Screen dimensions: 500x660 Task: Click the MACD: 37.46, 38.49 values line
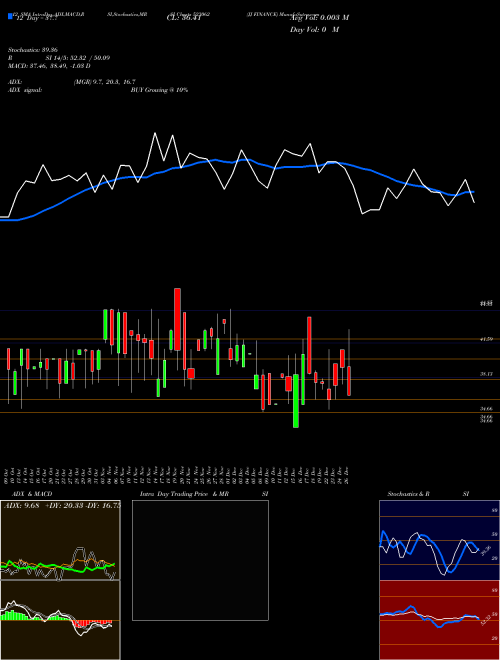point(49,66)
